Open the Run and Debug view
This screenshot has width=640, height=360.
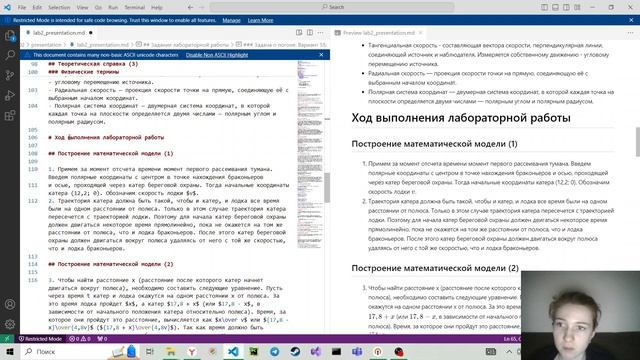(x=10, y=96)
